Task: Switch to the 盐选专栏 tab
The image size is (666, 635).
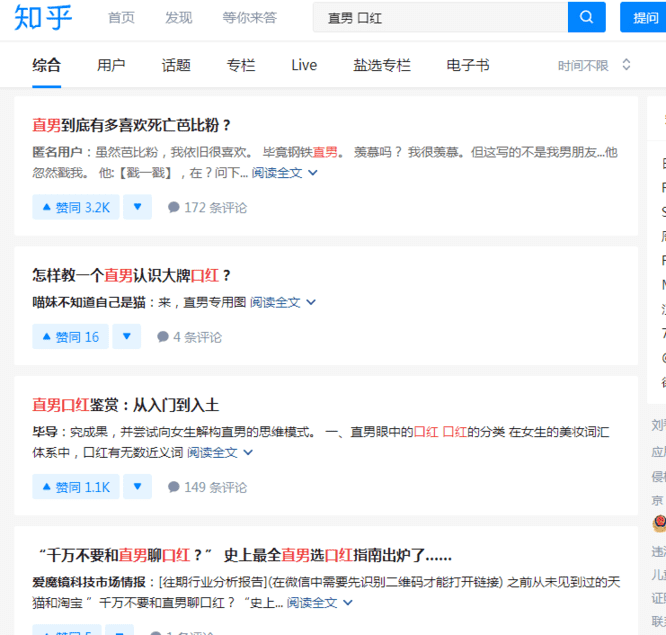Action: coord(382,65)
